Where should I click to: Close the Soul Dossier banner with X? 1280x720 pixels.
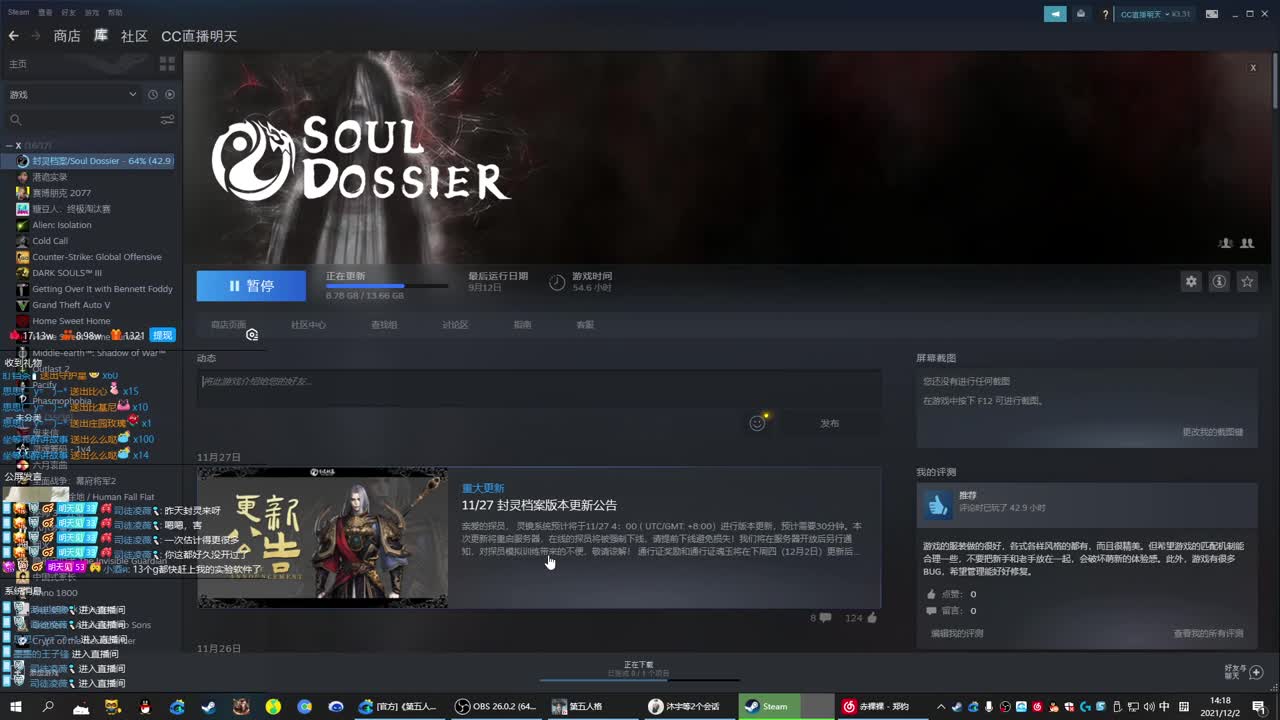pos(1253,68)
